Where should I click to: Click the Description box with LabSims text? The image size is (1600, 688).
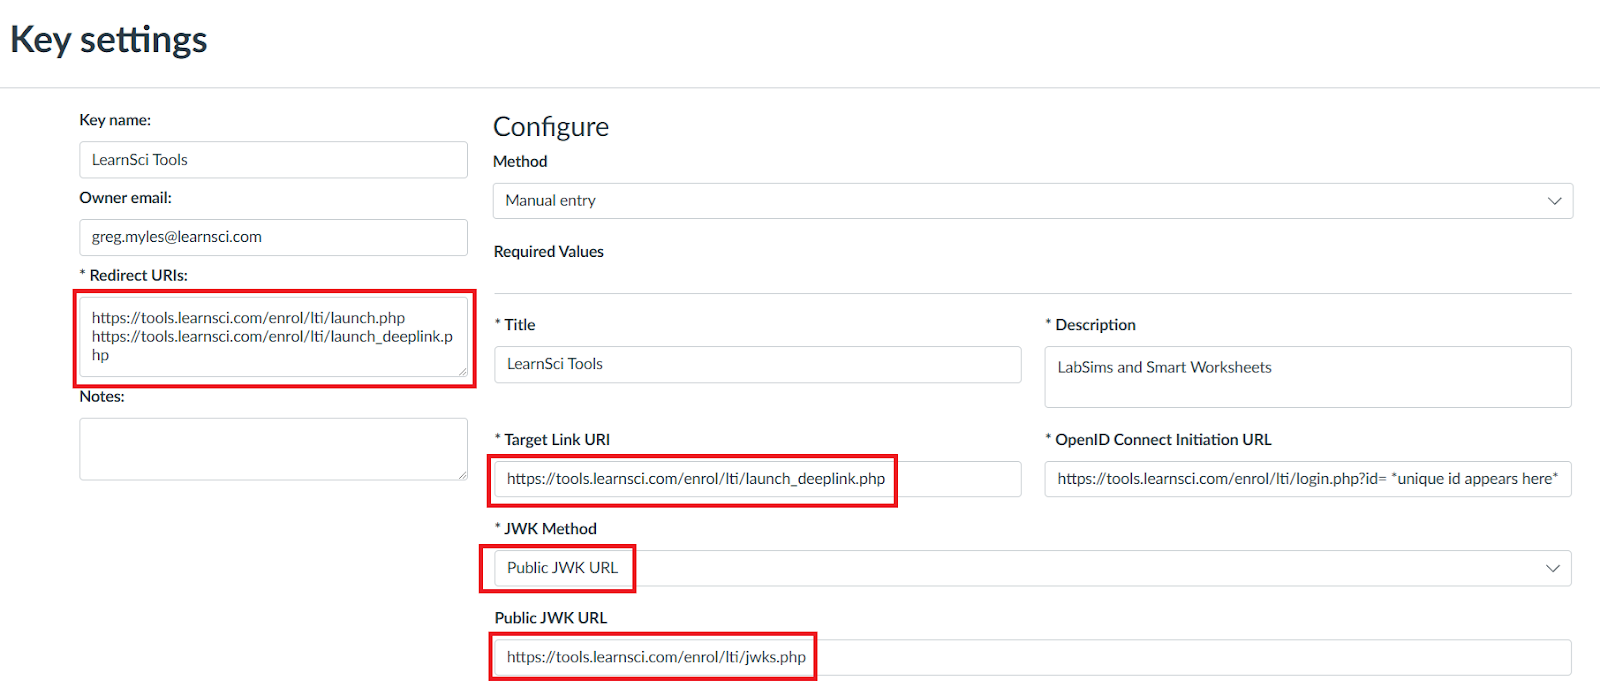[x=1307, y=377]
